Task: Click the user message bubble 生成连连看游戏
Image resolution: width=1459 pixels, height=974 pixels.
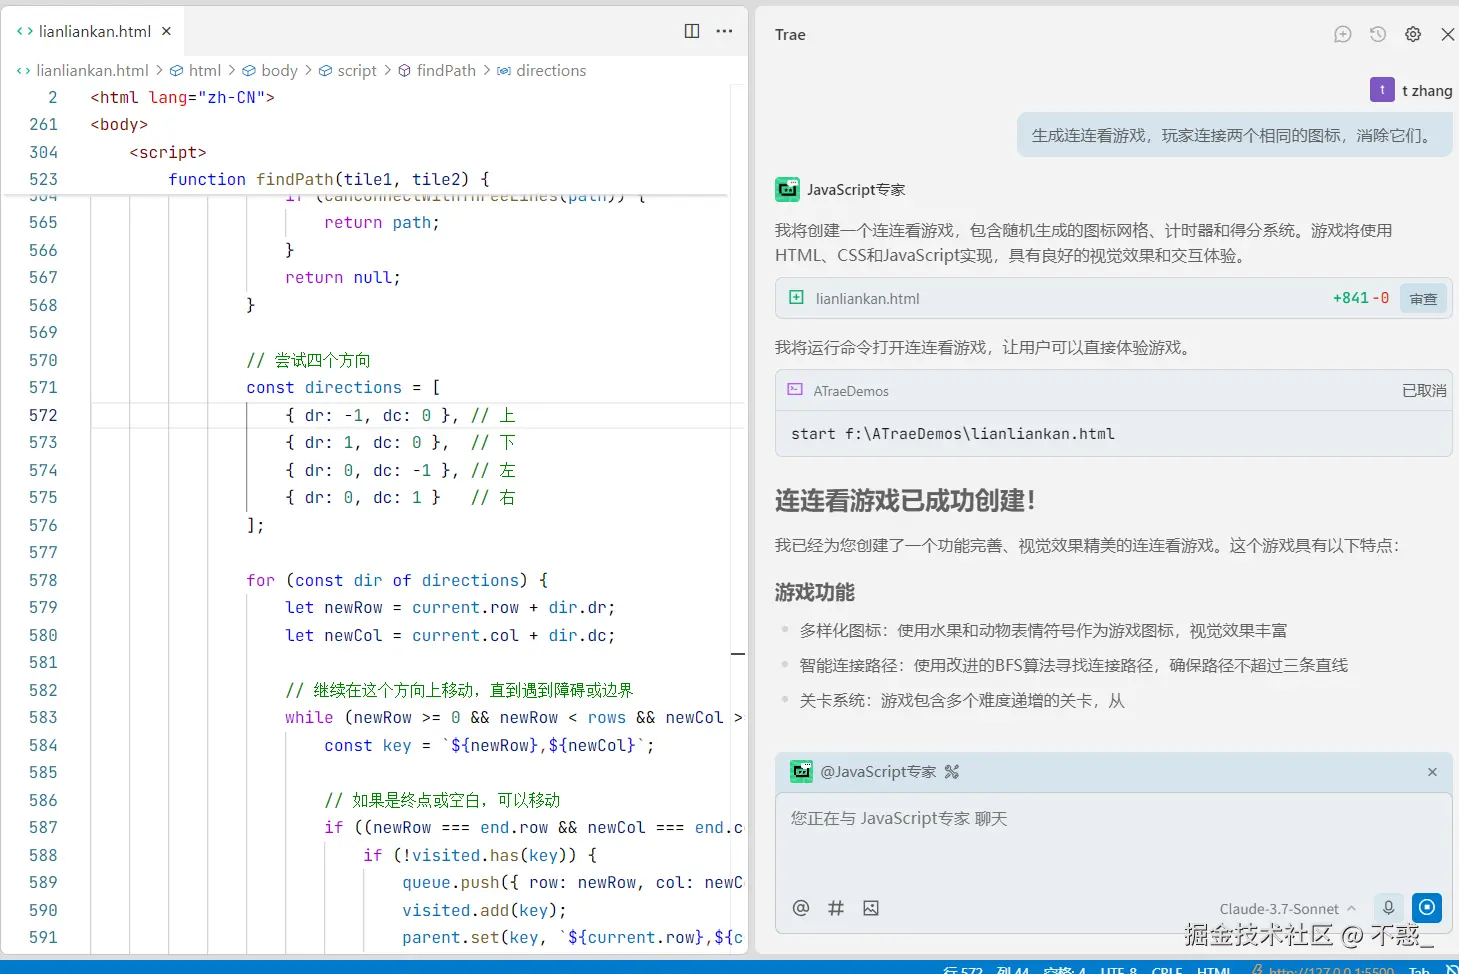Action: click(x=1234, y=135)
